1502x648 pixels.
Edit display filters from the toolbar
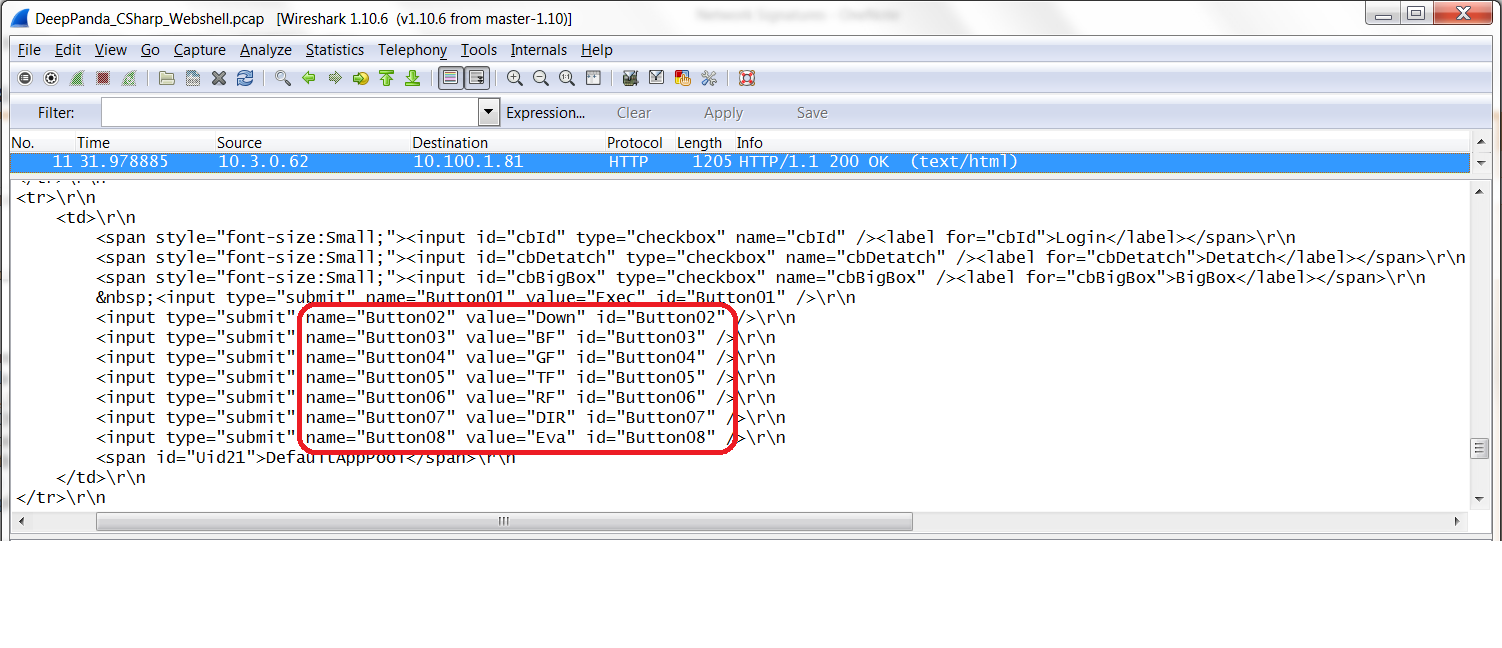(657, 78)
